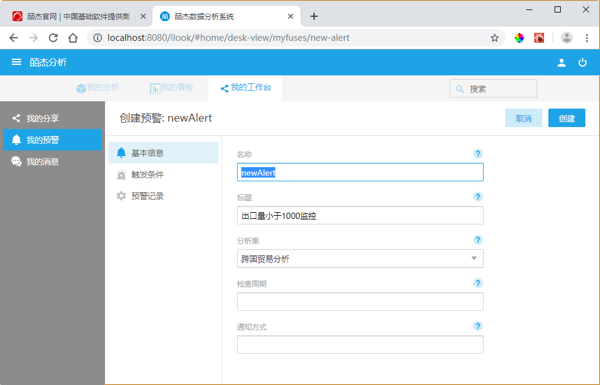Click the 名称 input with newAlert
This screenshot has height=385, width=600.
tap(360, 172)
